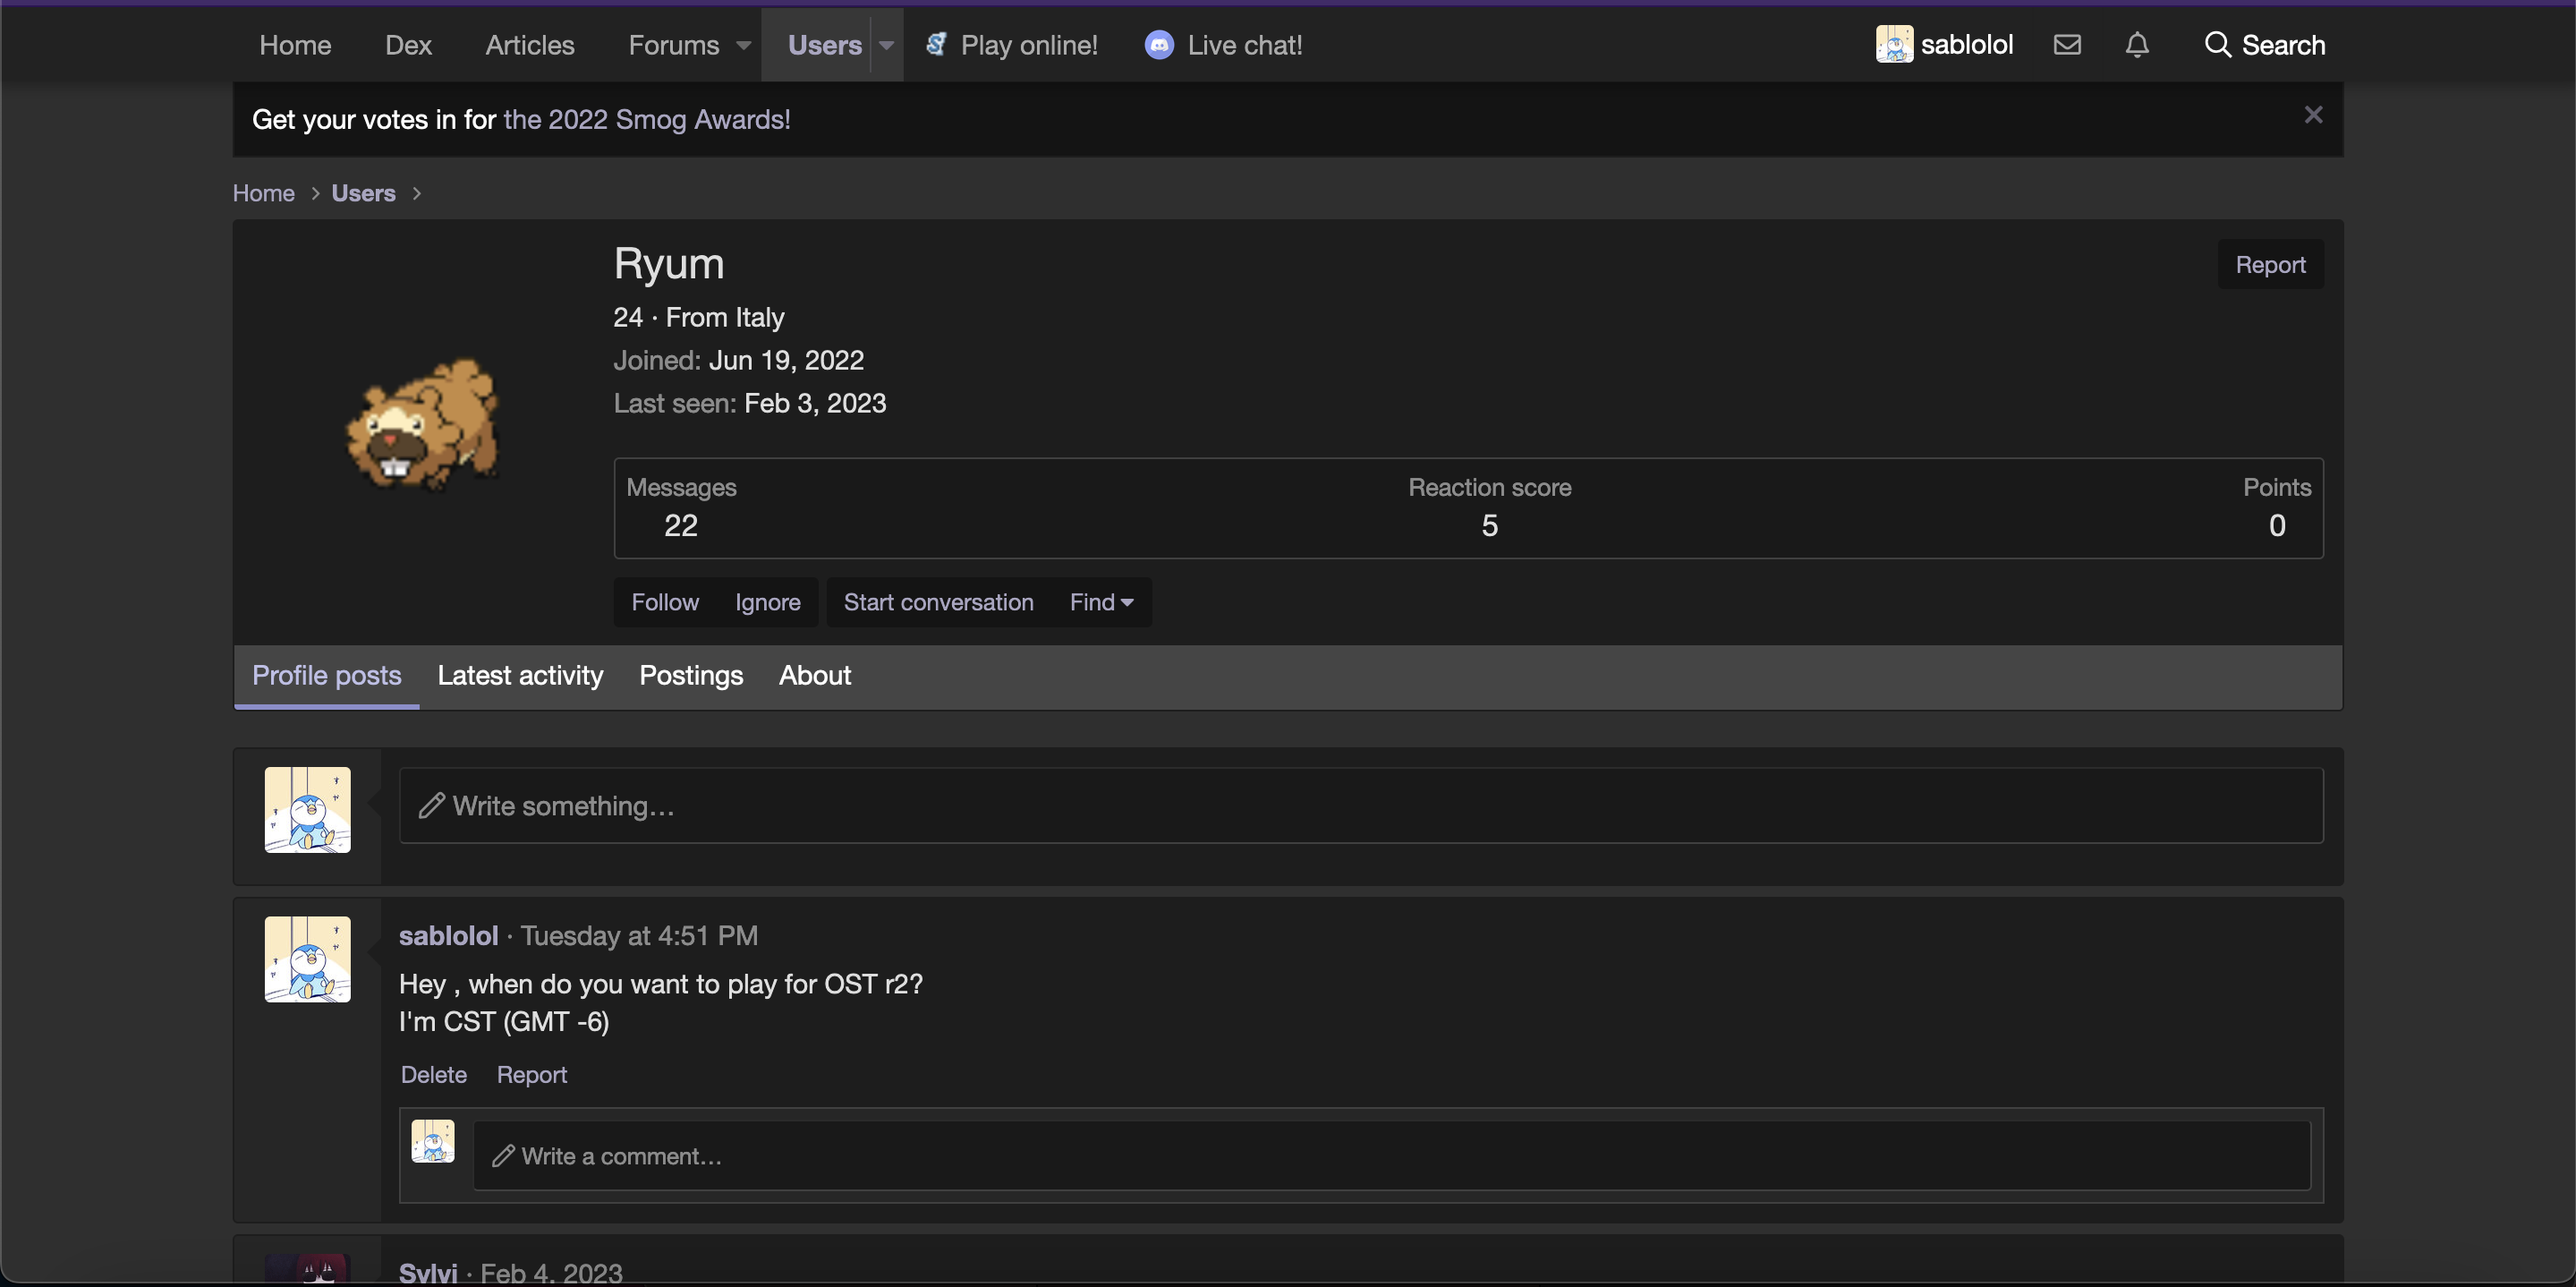The width and height of the screenshot is (2576, 1287).
Task: Dismiss the Smog Awards notice
Action: coord(2313,115)
